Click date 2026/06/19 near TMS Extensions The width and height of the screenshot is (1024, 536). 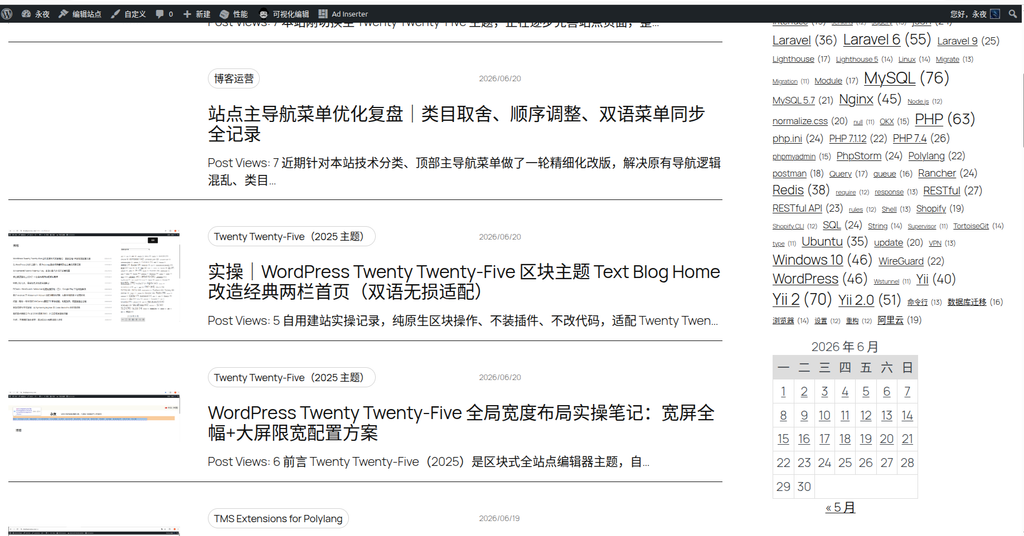pyautogui.click(x=500, y=518)
